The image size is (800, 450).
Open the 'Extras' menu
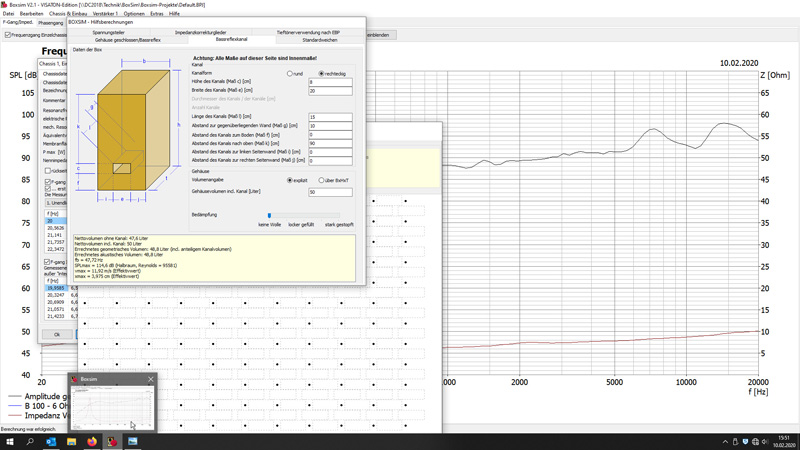coord(157,14)
